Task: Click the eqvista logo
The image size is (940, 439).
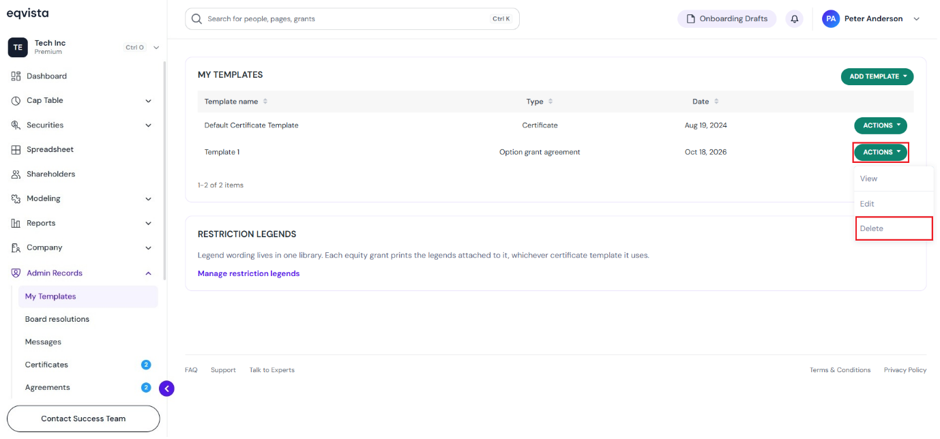Action: coord(28,13)
